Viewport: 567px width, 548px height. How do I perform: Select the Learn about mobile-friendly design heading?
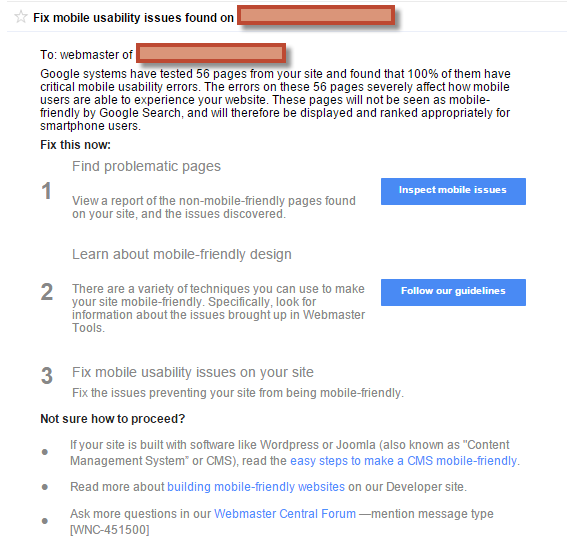[x=182, y=254]
